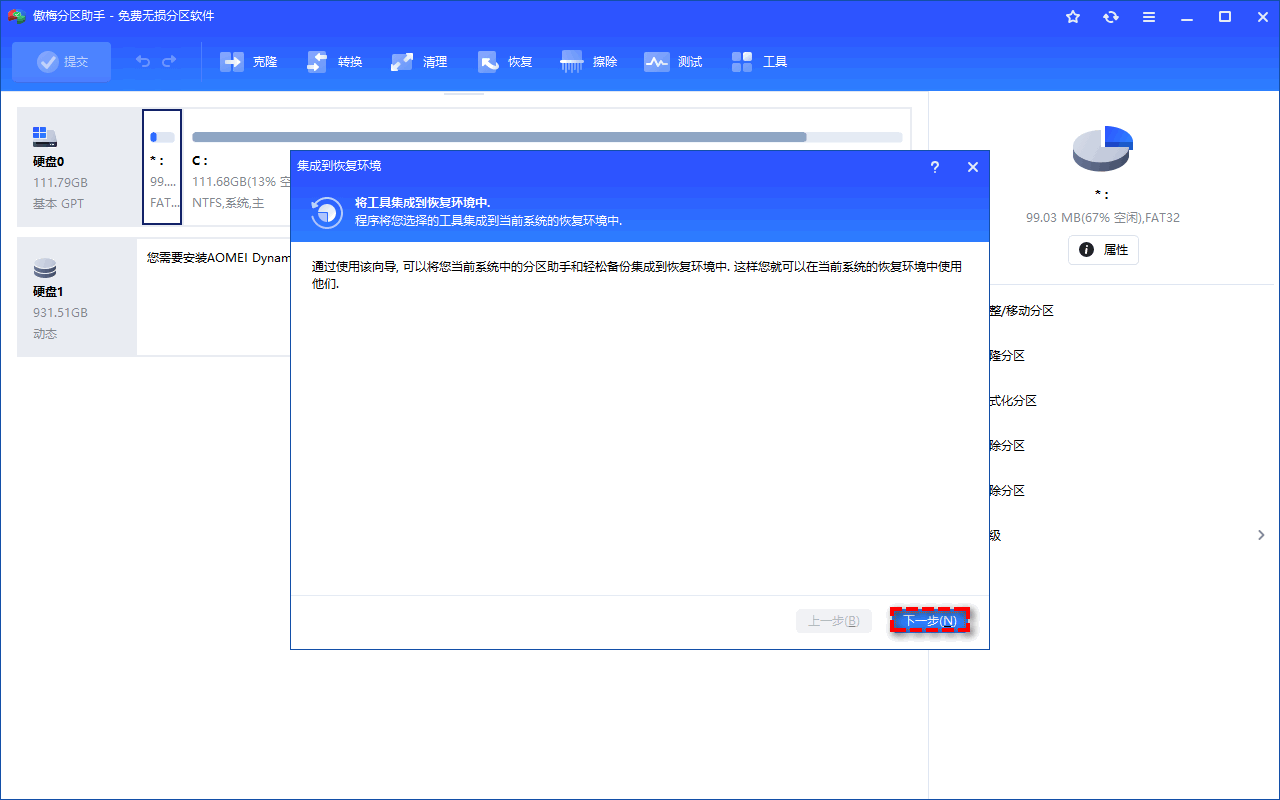The width and height of the screenshot is (1280, 800).
Task: Click the 提交 (Commit) button
Action: (61, 61)
